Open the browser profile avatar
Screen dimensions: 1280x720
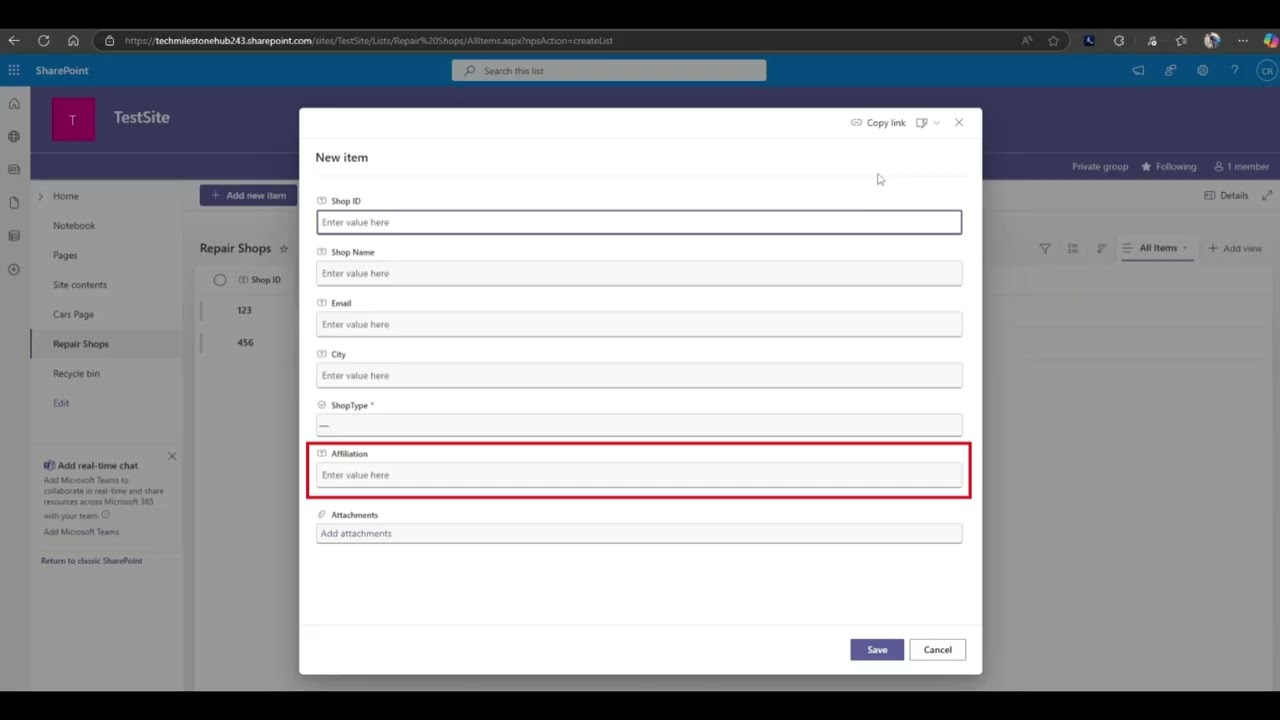click(1212, 41)
